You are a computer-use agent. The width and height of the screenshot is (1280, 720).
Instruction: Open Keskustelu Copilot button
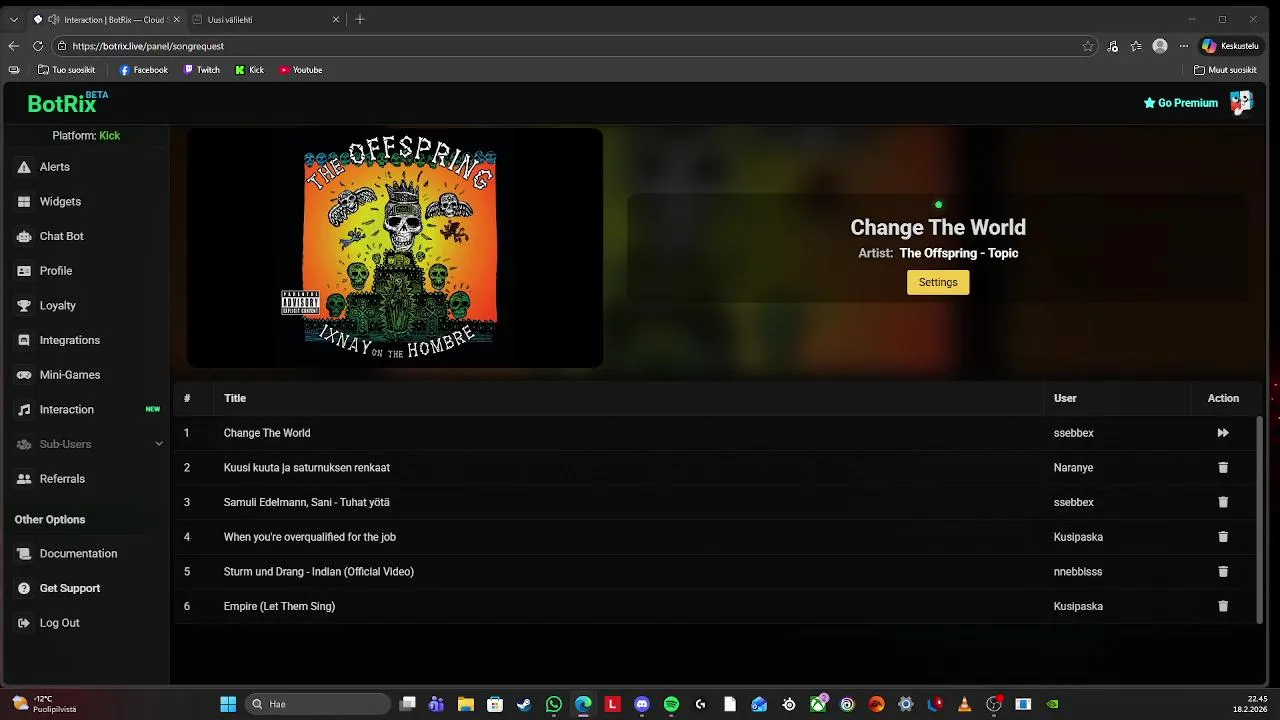tap(1231, 46)
